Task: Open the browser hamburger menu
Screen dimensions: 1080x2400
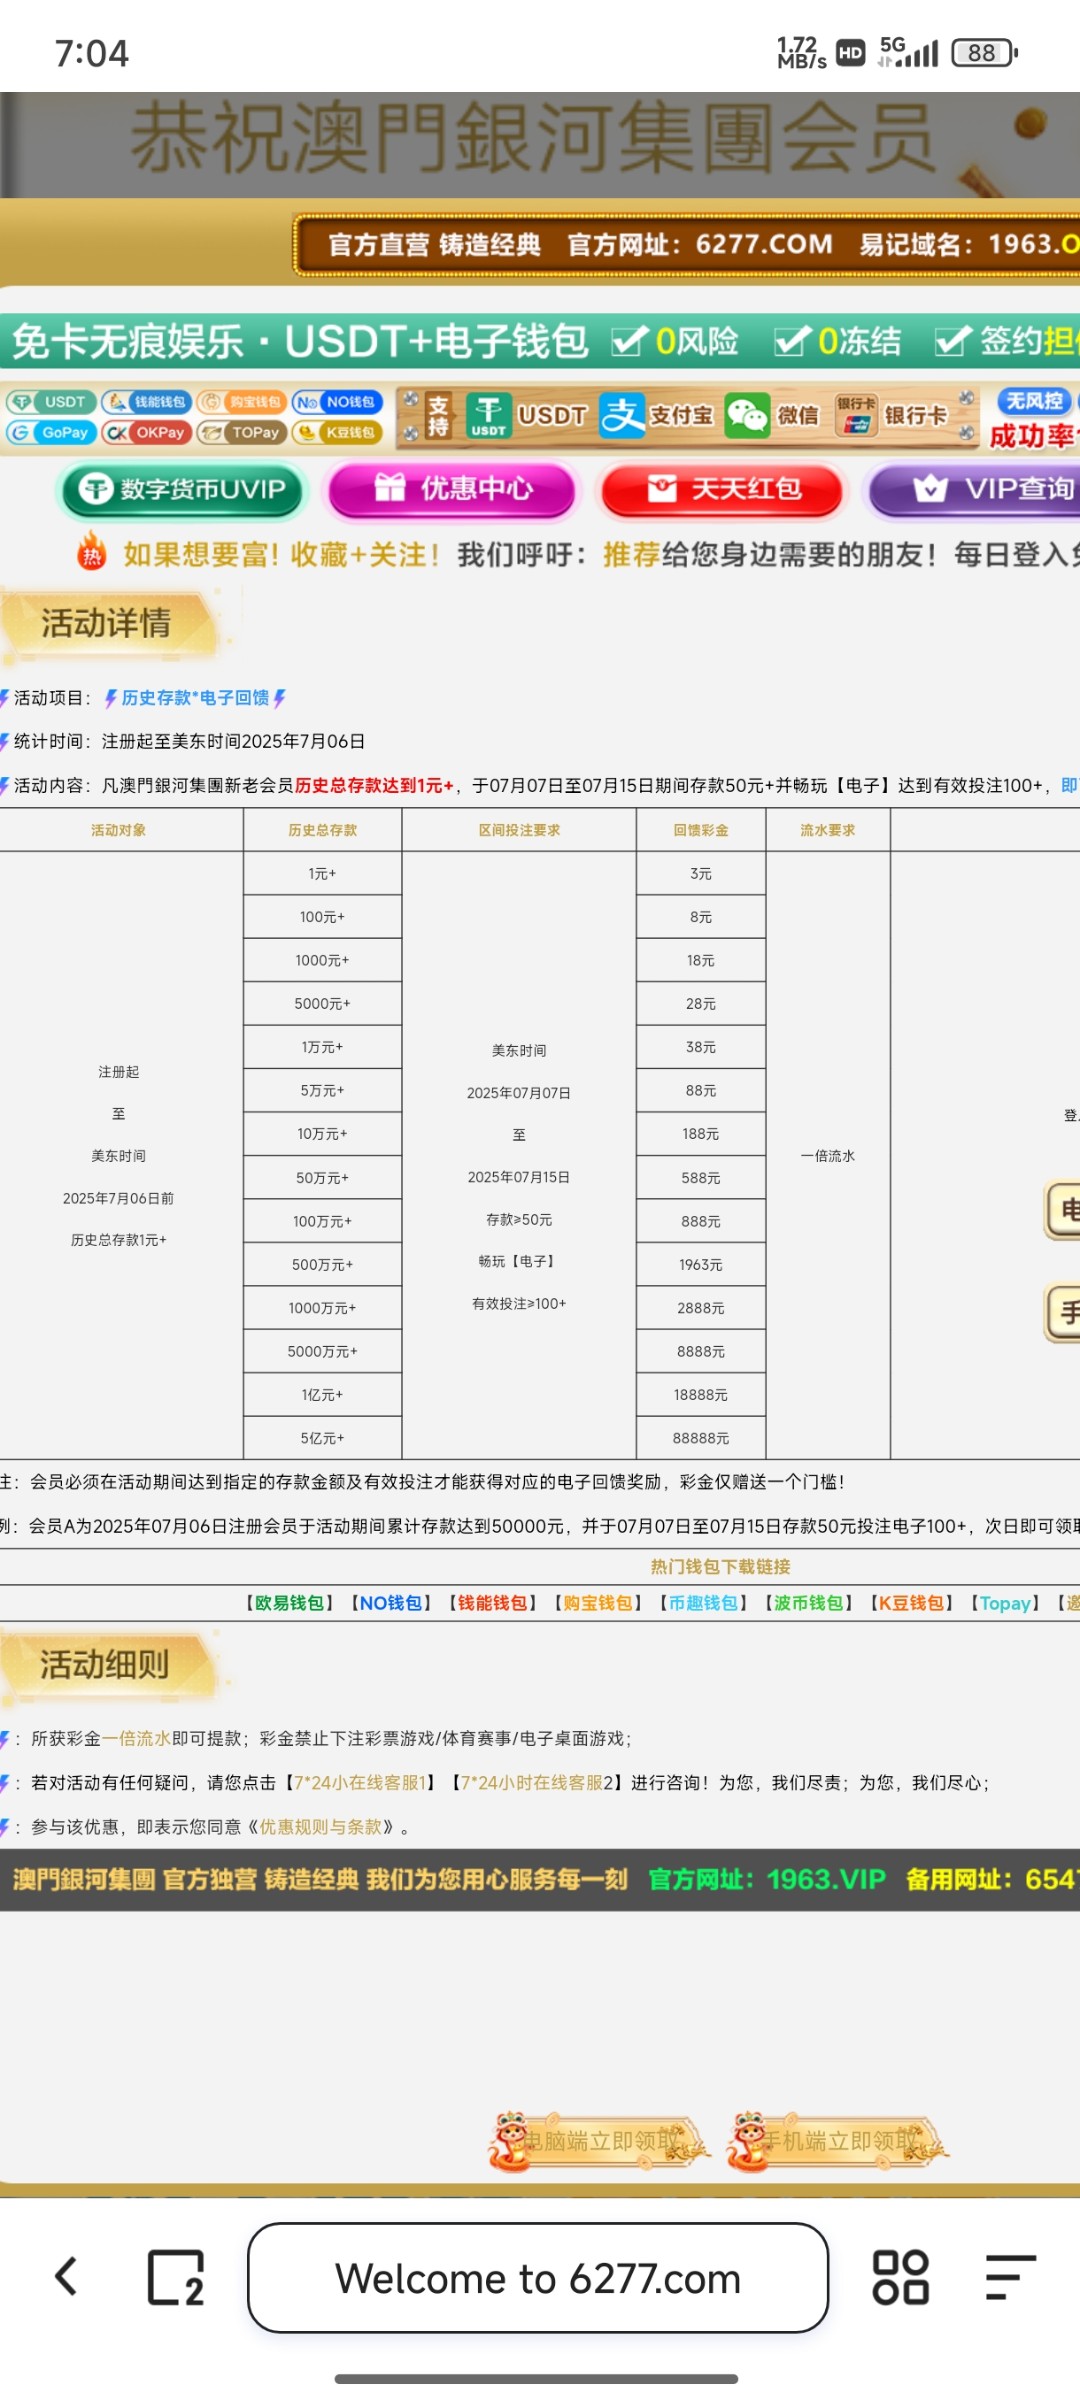Action: [x=1008, y=2278]
